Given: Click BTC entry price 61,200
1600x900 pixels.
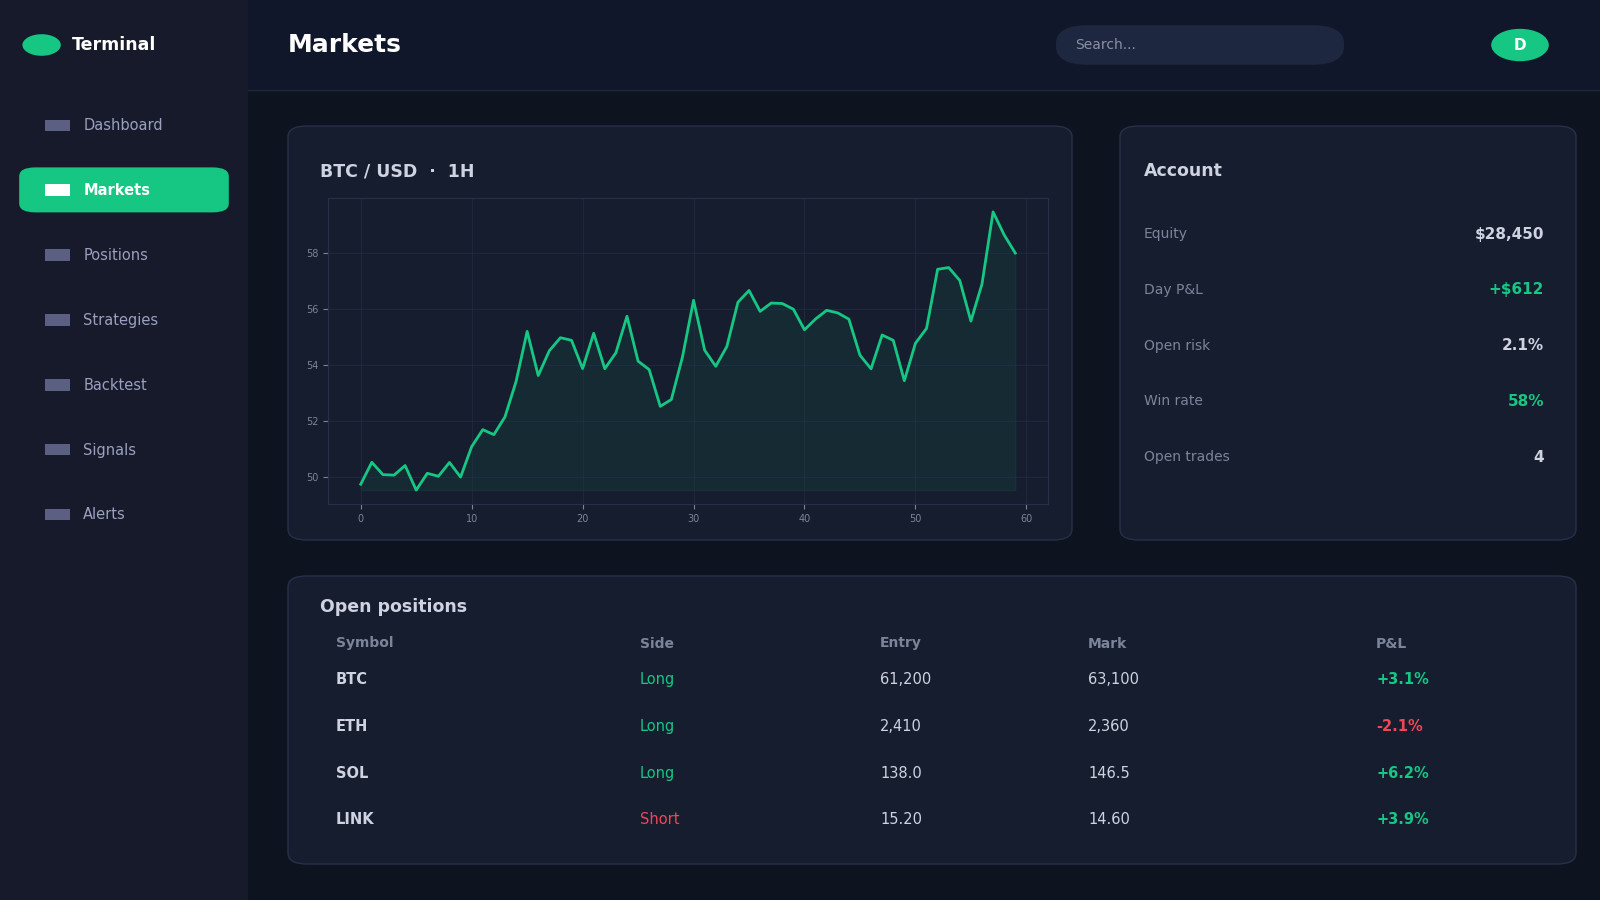Looking at the screenshot, I should [x=905, y=680].
